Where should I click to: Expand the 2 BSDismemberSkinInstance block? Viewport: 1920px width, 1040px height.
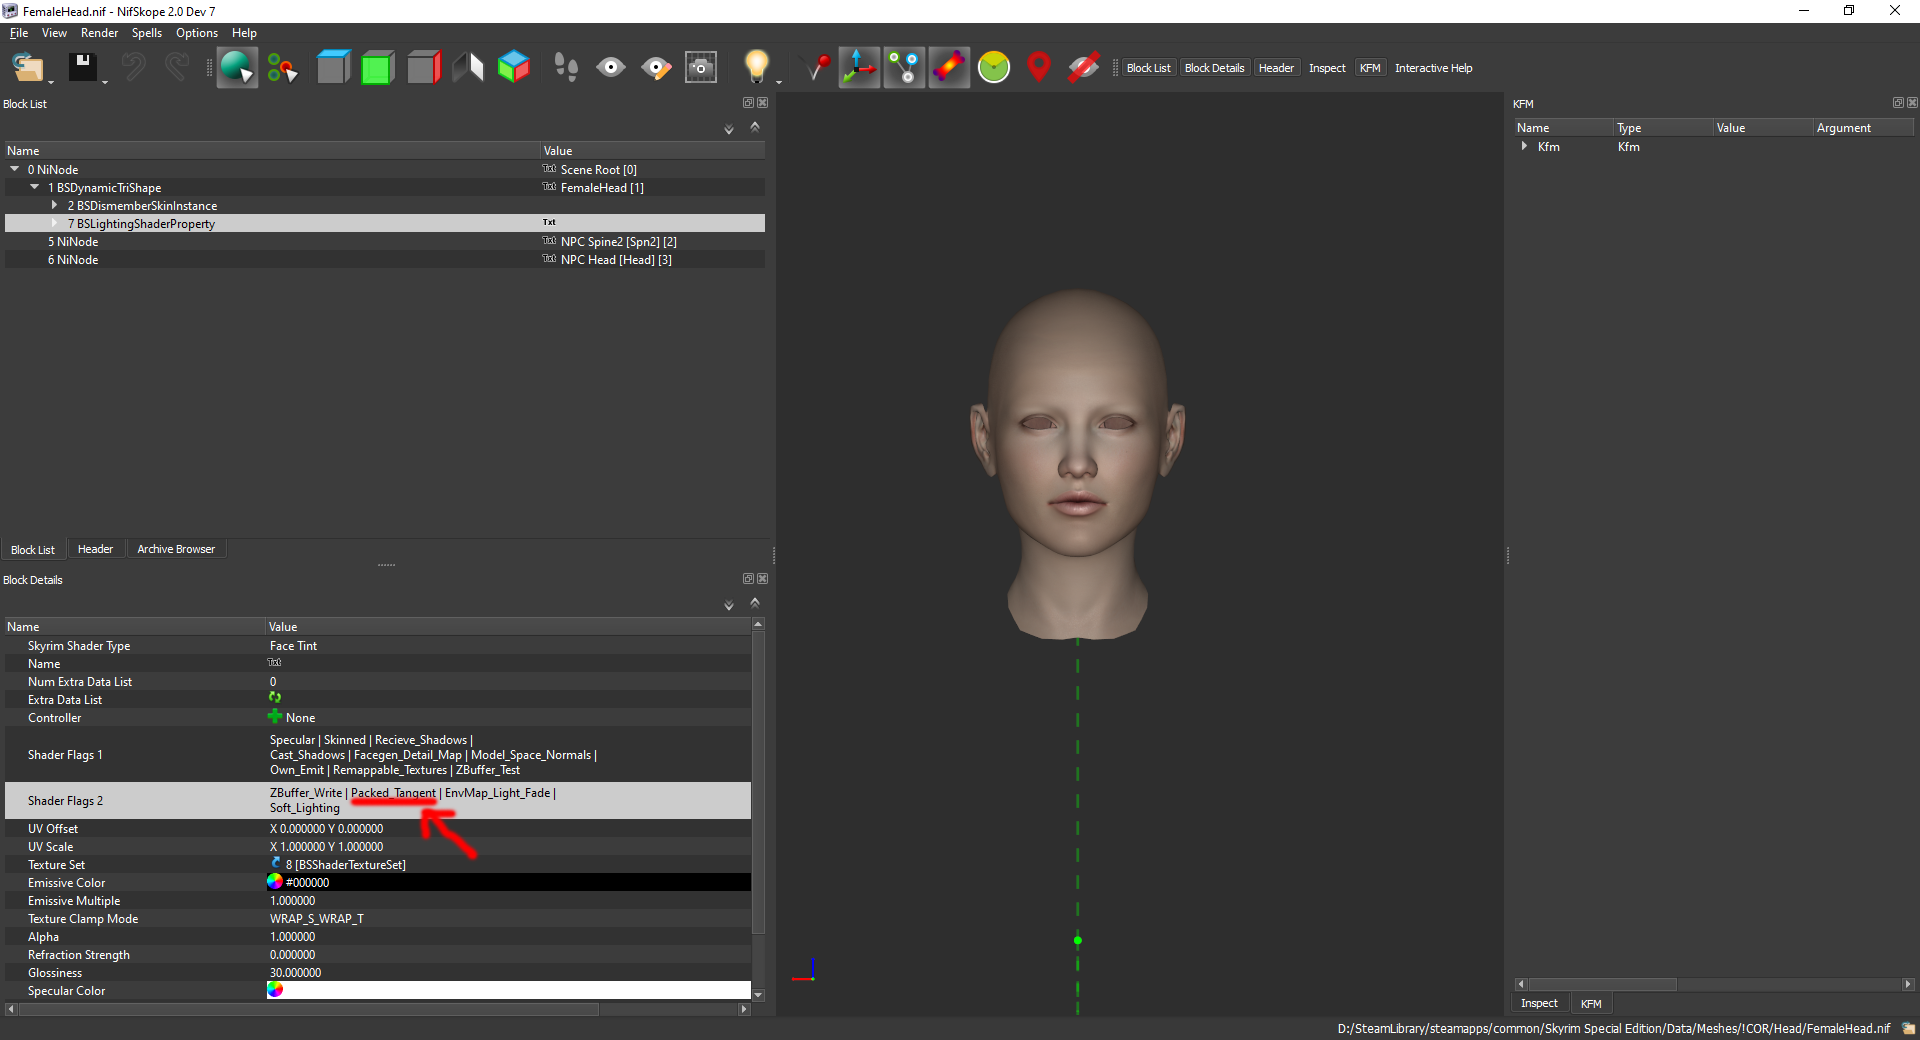coord(54,205)
